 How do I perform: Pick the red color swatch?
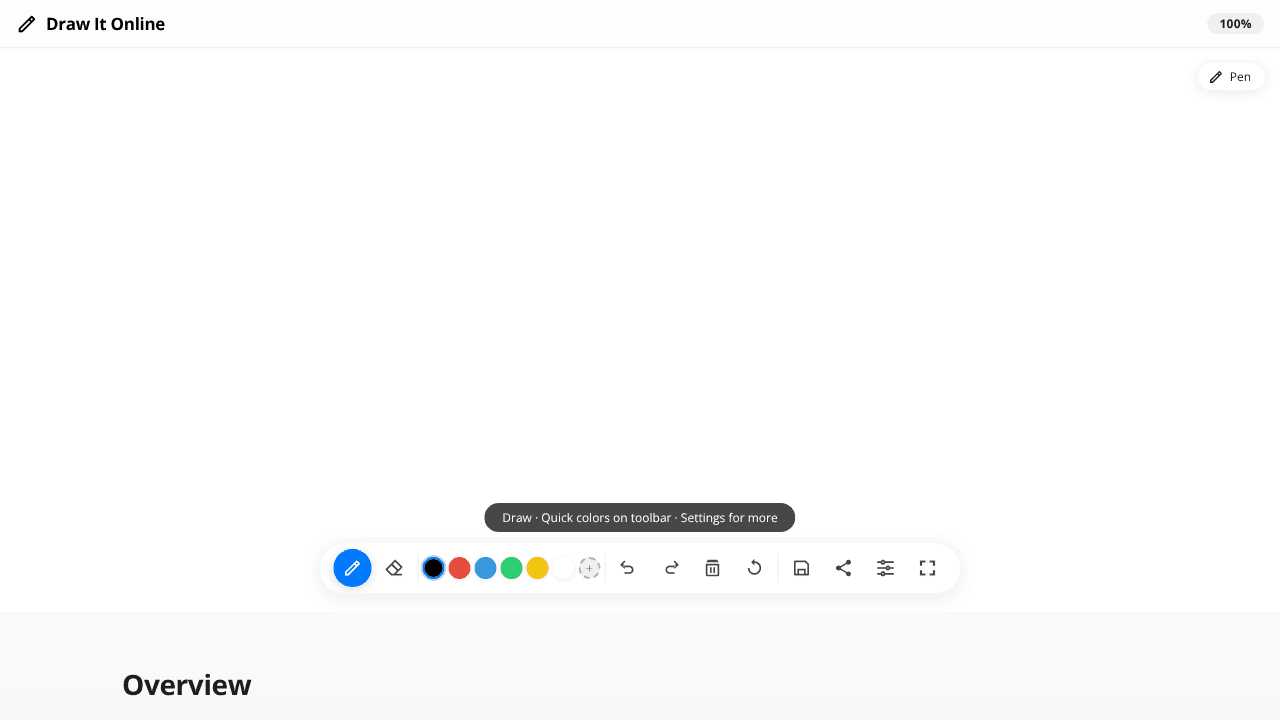point(459,568)
